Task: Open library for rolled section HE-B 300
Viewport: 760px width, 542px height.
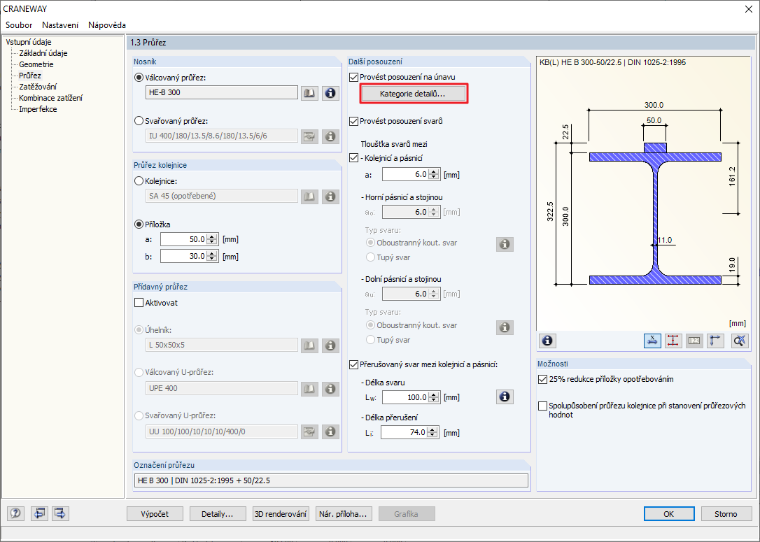Action: (x=310, y=93)
